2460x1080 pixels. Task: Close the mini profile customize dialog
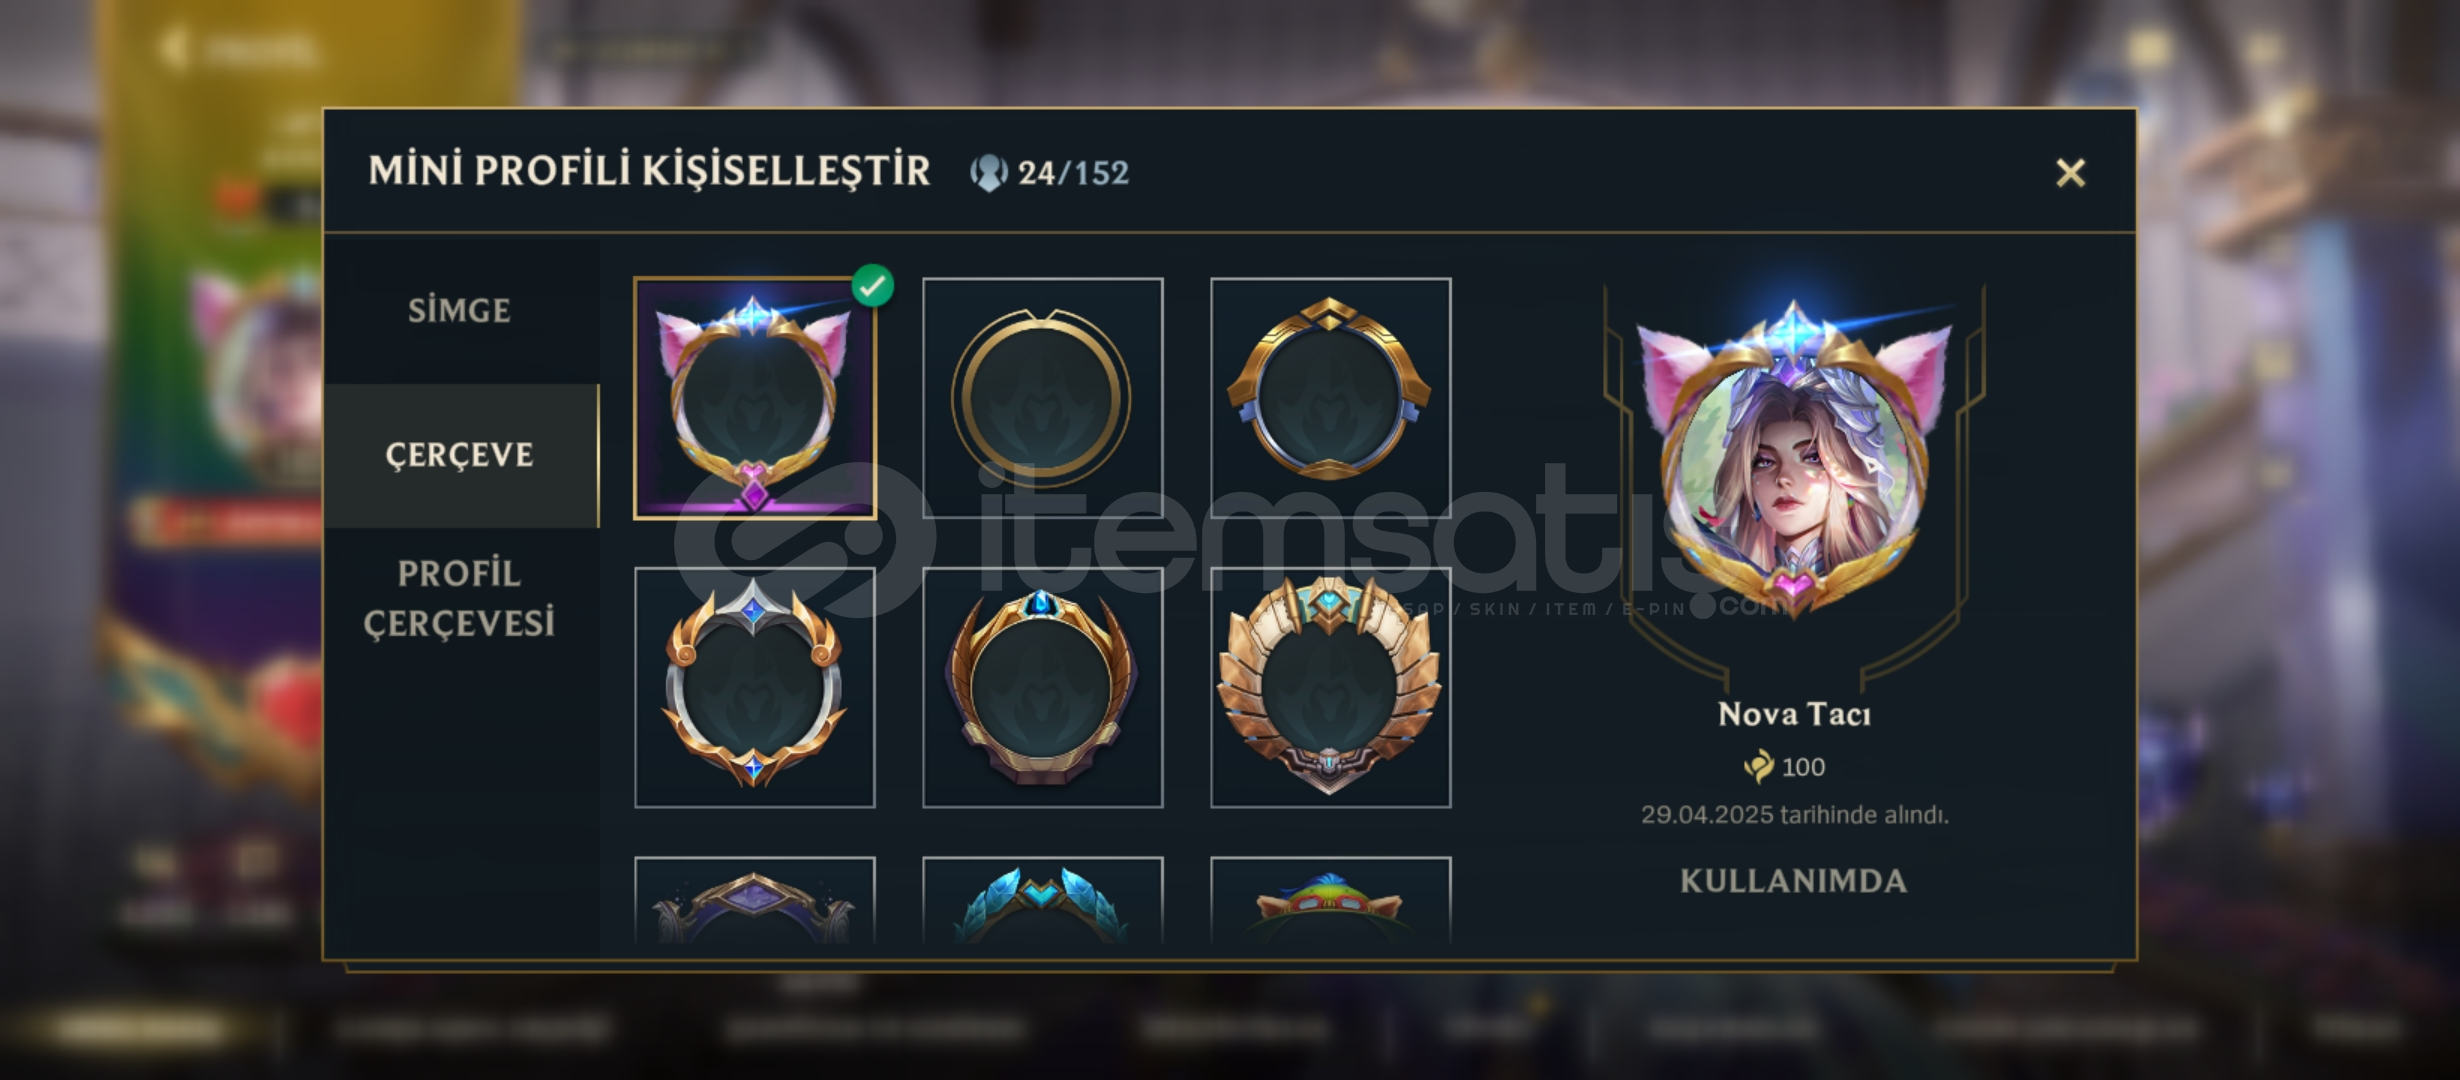pos(2070,173)
